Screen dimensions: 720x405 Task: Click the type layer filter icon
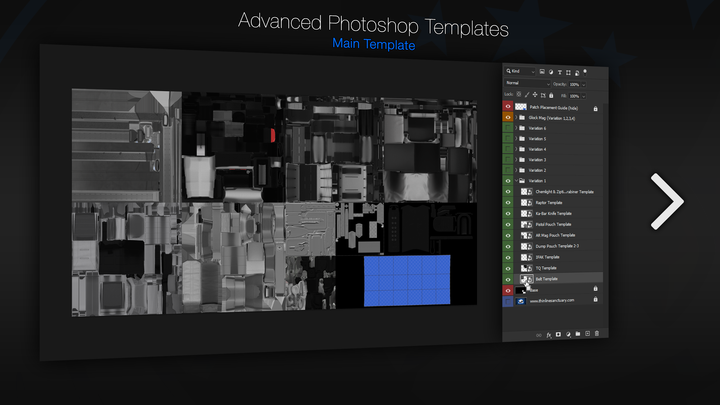click(559, 72)
